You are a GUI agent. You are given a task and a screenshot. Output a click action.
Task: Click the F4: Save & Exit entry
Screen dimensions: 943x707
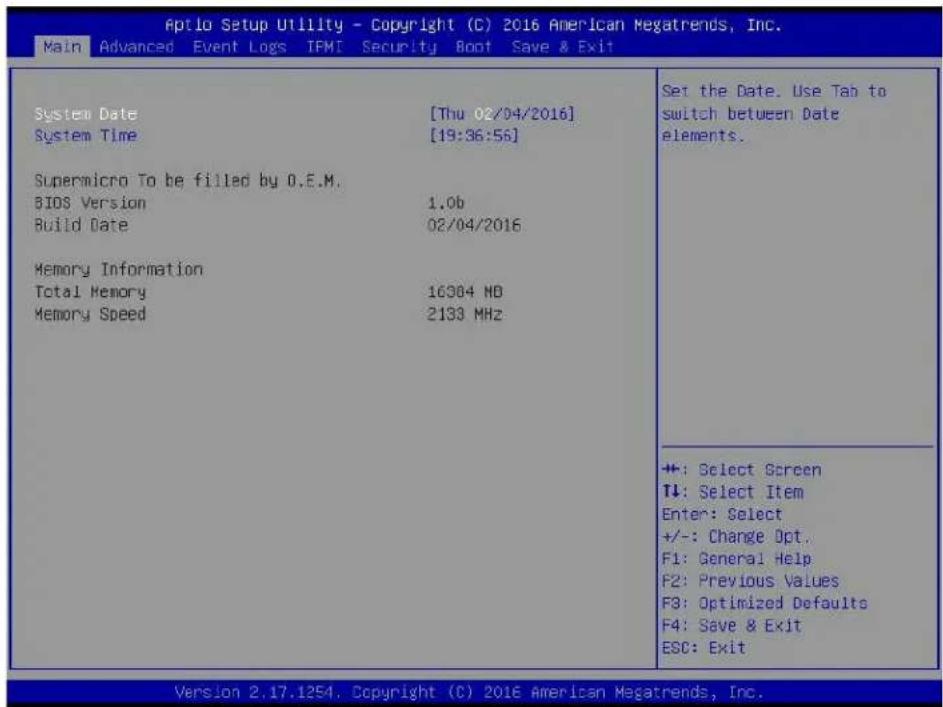pos(732,625)
